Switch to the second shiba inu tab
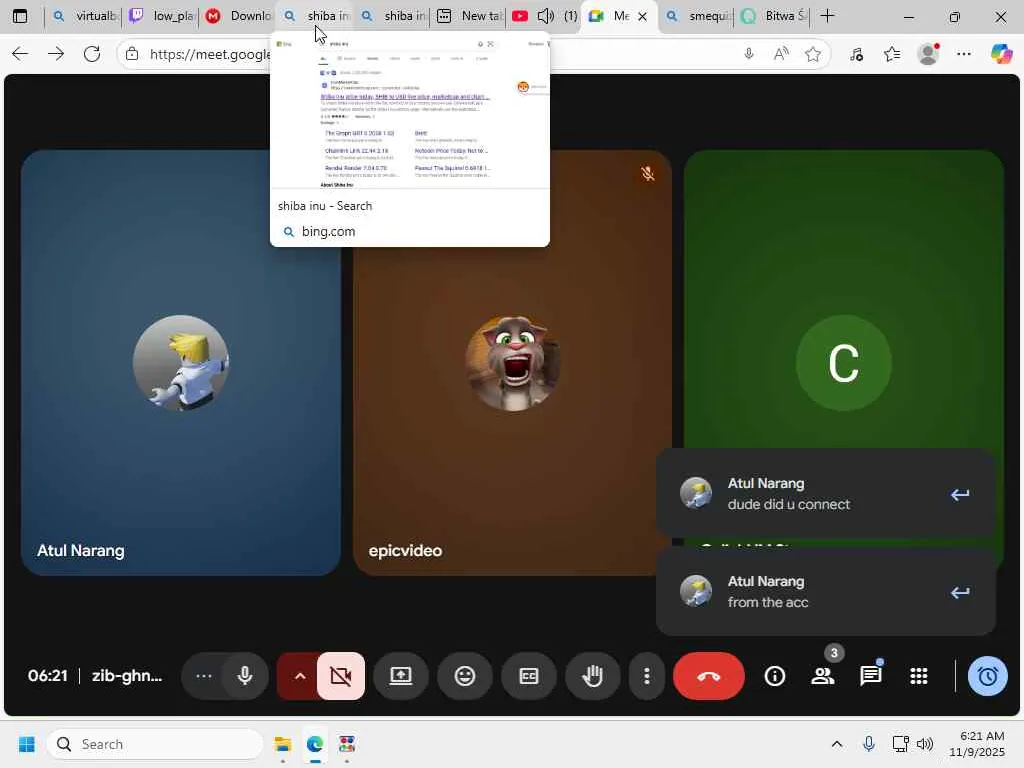Screen dimensions: 1024x768 393,16
